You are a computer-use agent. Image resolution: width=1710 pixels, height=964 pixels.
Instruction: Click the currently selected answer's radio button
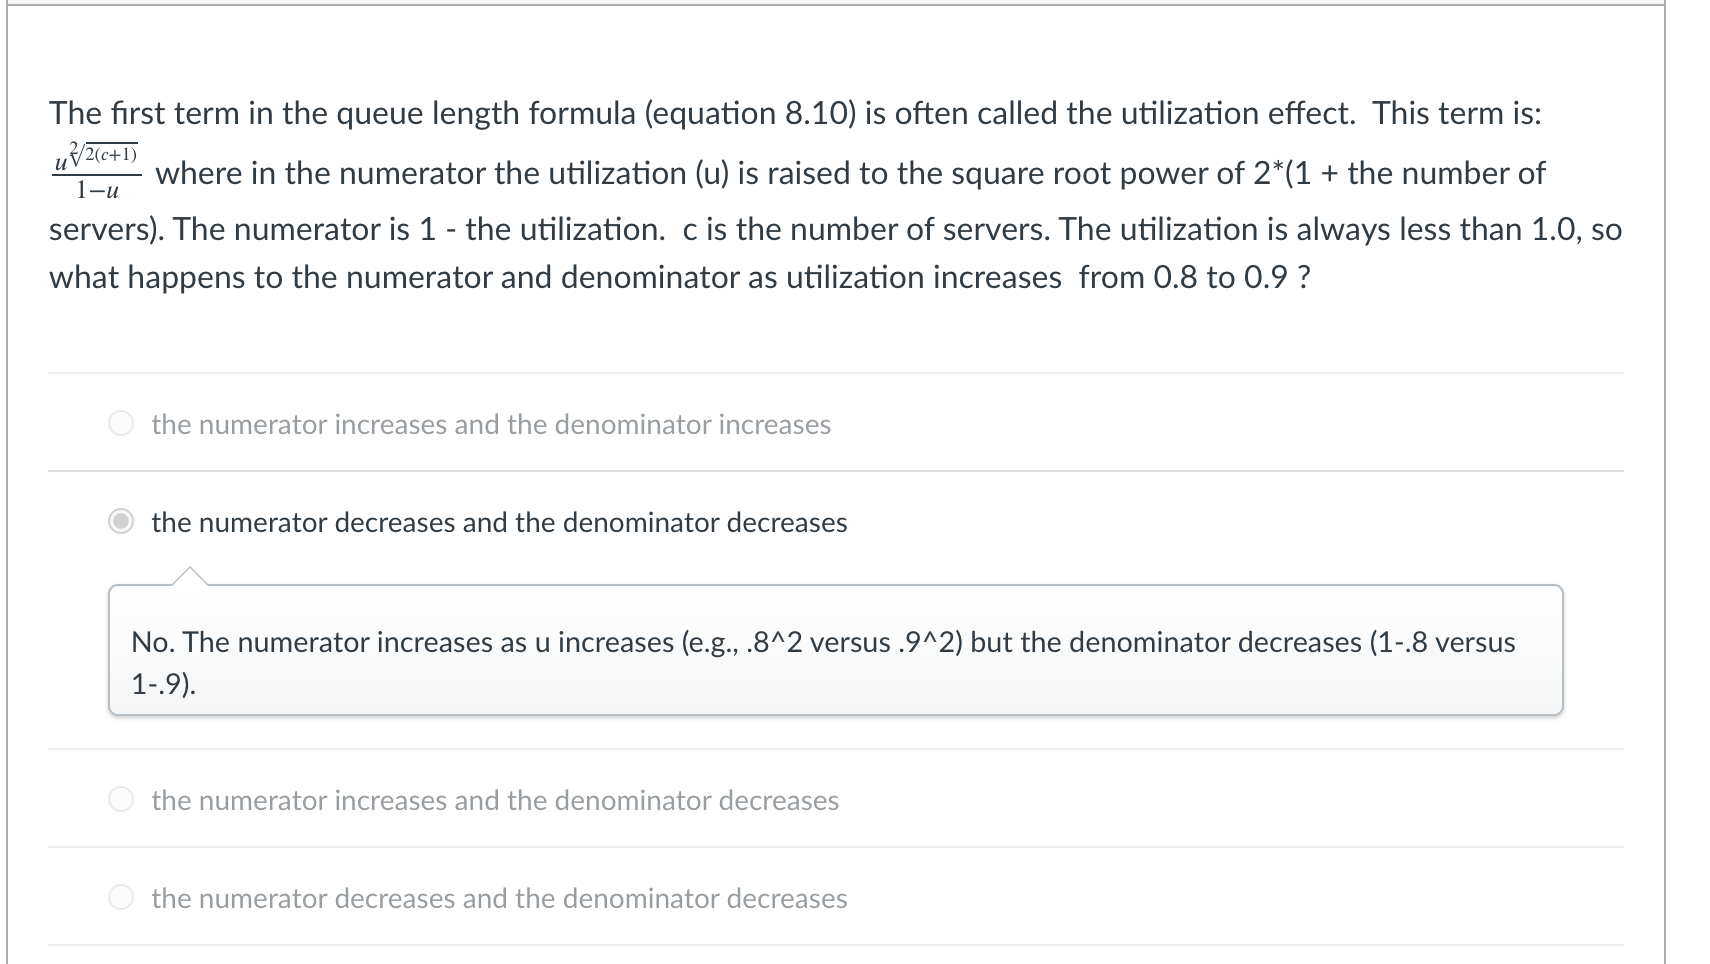tap(122, 521)
